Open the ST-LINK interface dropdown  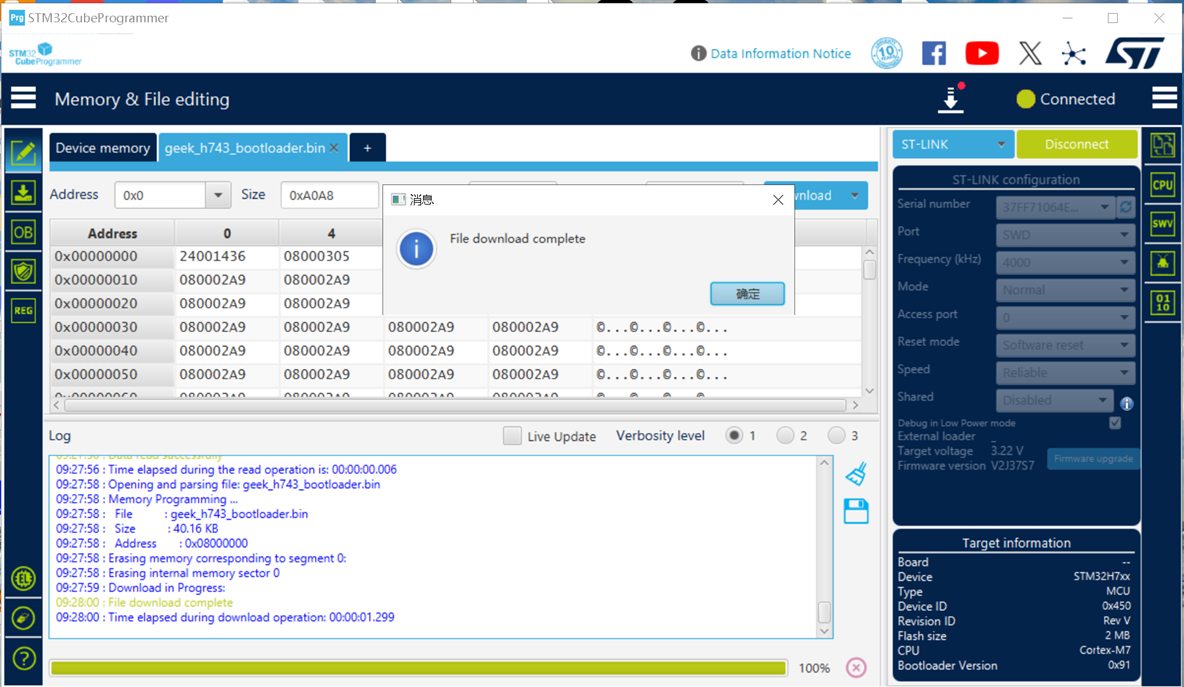click(x=953, y=144)
